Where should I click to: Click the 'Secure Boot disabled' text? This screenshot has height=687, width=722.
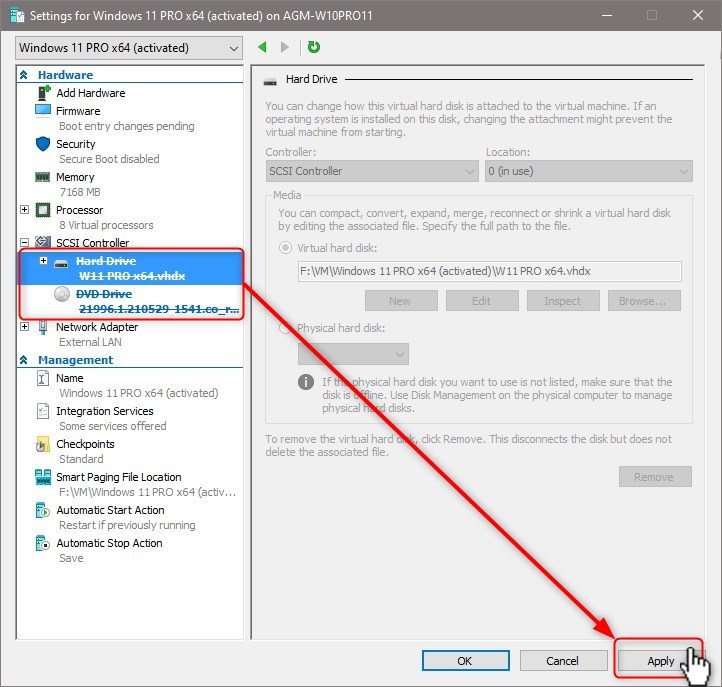click(109, 159)
